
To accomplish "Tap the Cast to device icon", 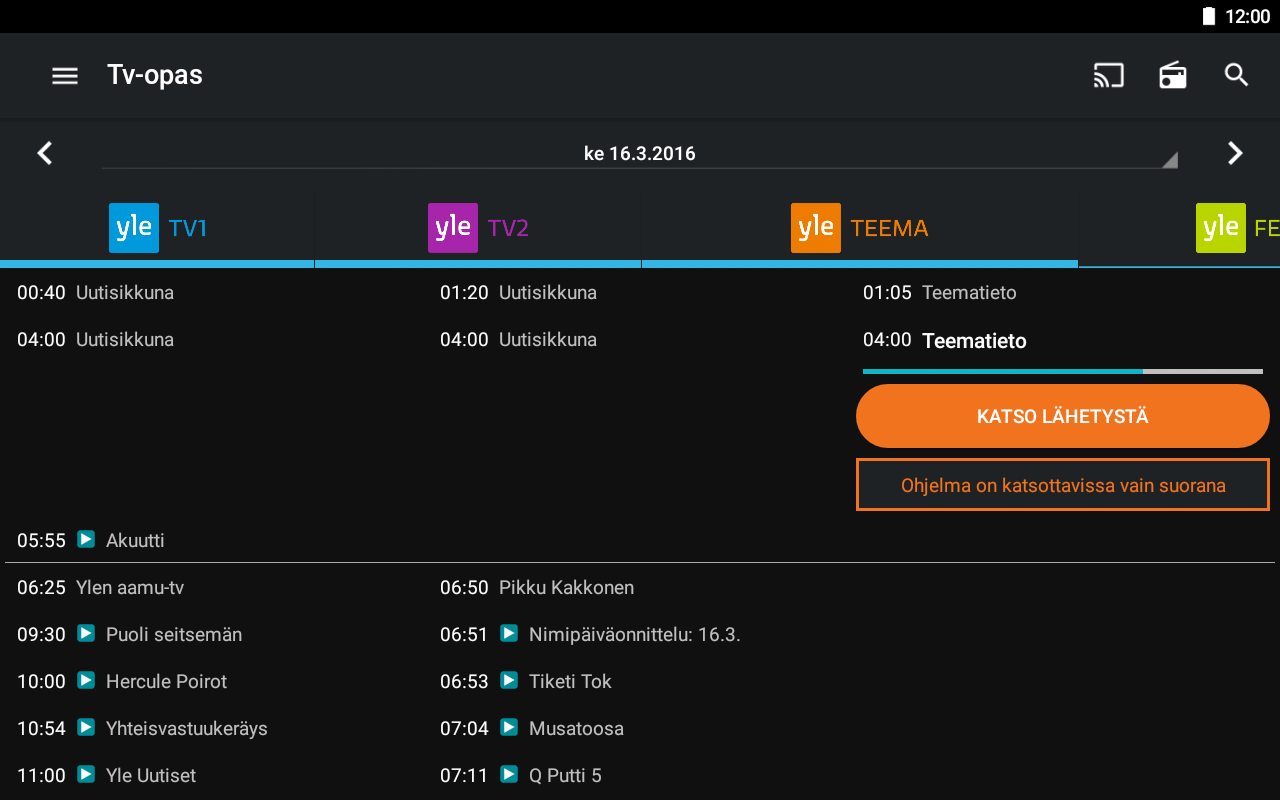I will (x=1109, y=76).
